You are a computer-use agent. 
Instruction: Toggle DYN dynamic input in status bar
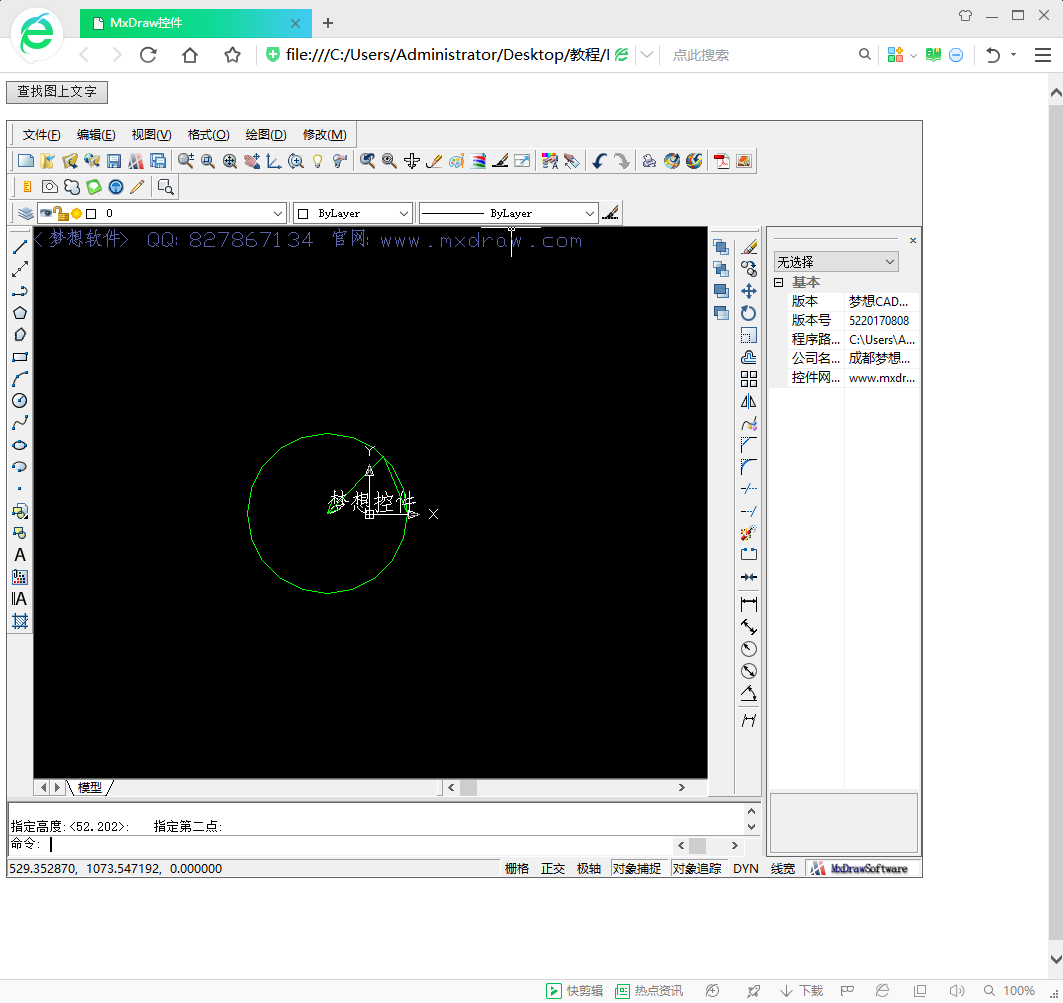(746, 869)
